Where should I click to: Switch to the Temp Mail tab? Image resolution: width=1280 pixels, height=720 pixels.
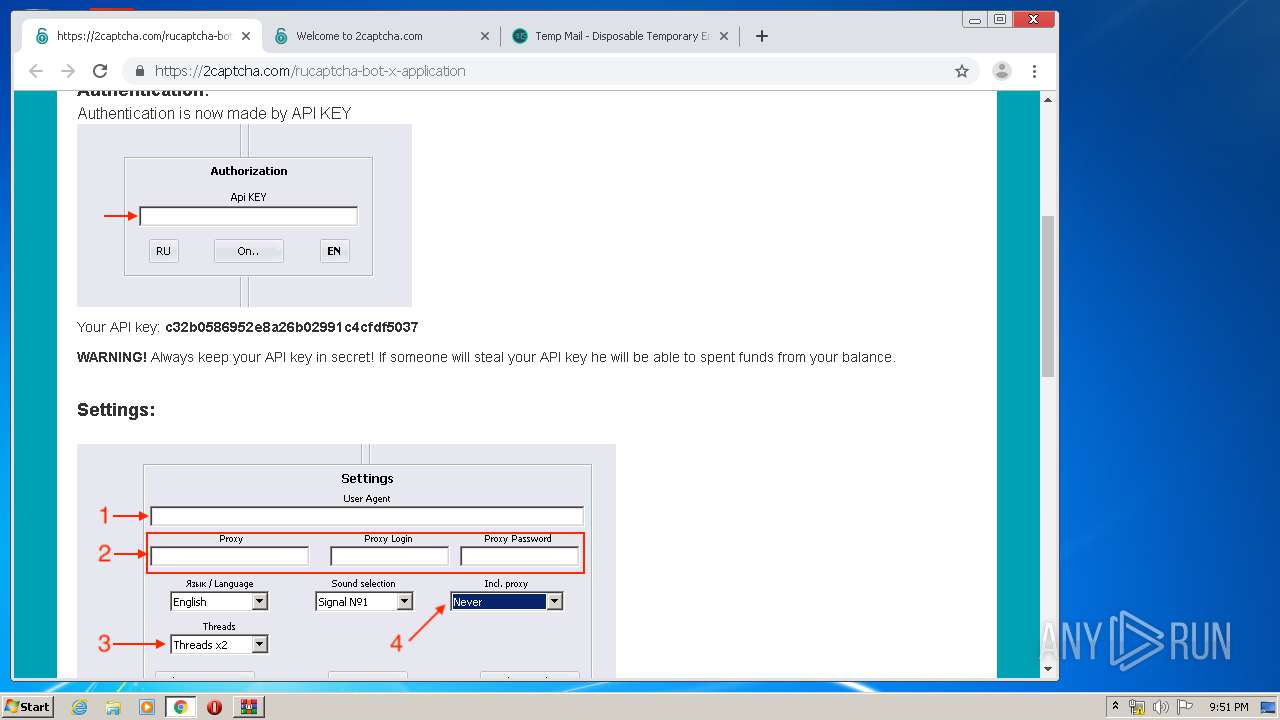coord(621,36)
